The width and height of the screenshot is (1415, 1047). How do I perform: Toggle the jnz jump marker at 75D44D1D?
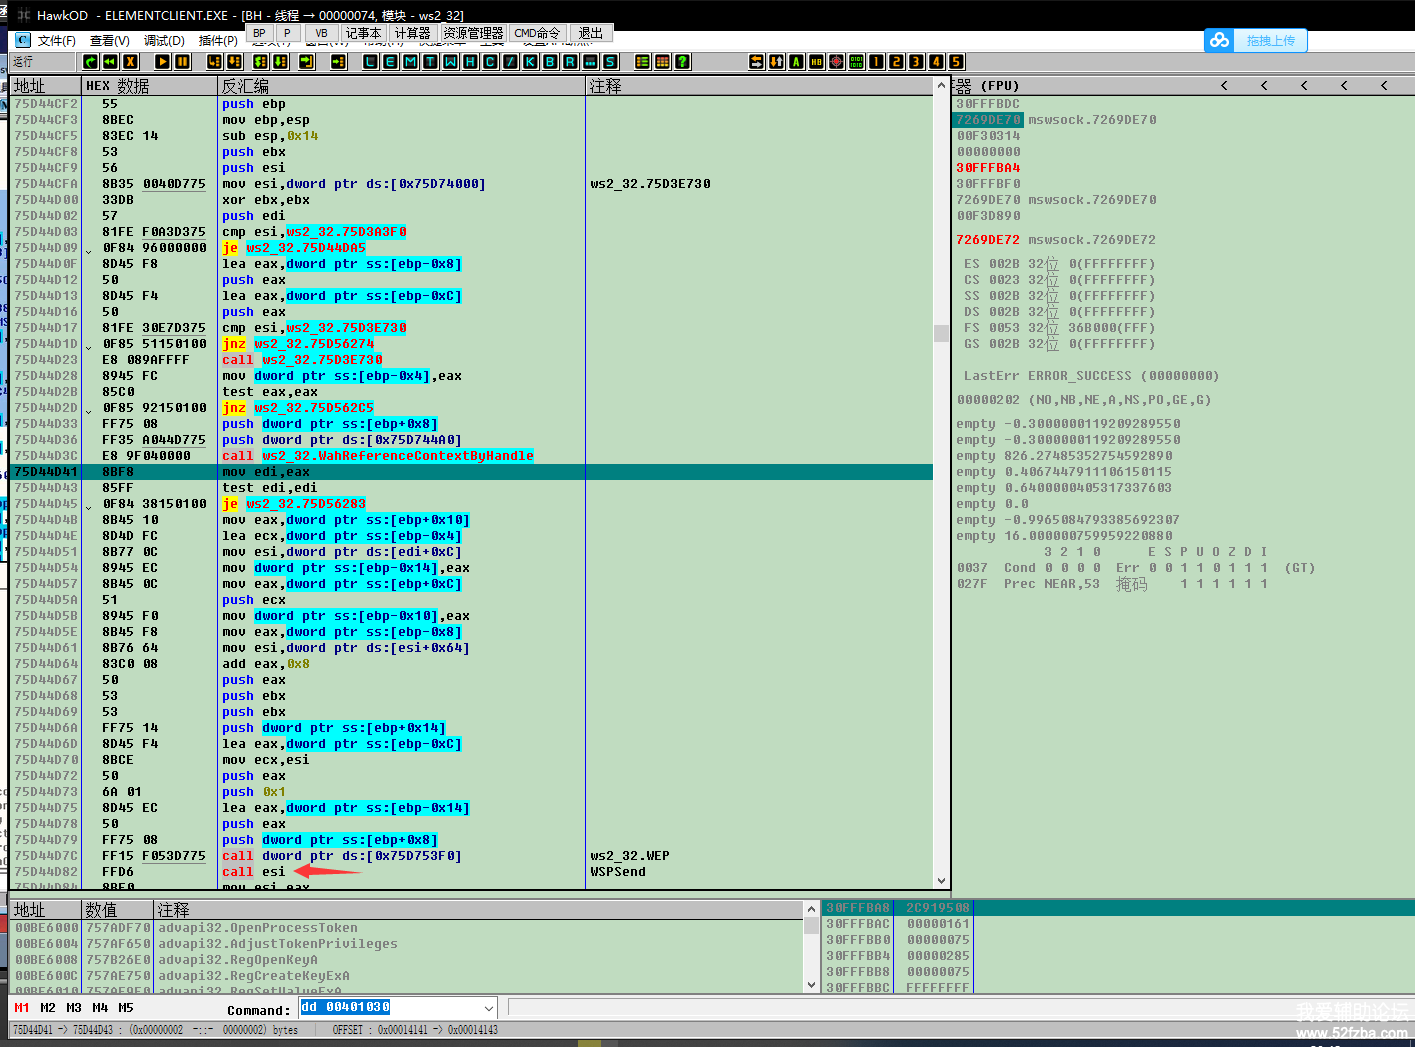(89, 345)
